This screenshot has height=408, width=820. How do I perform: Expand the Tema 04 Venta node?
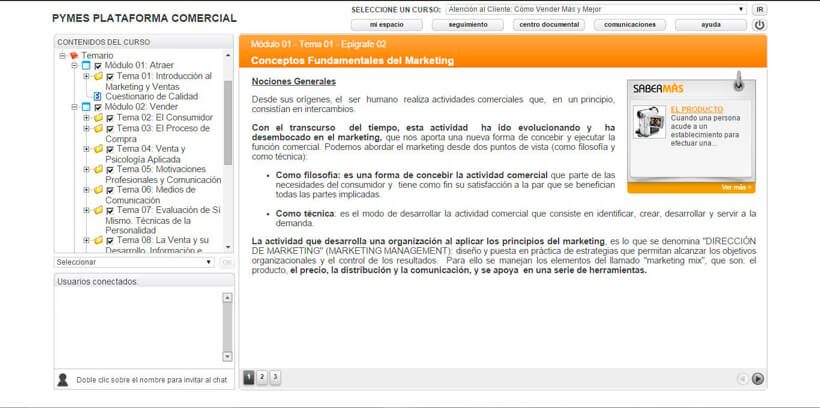86,149
